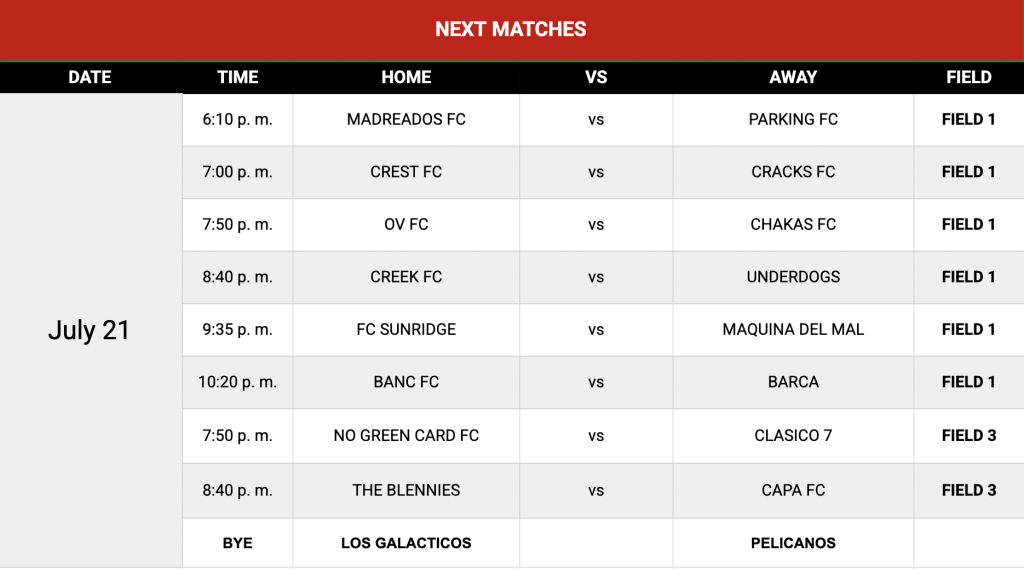Click the PARKING FC away team
This screenshot has height=569, width=1024.
[x=793, y=120]
